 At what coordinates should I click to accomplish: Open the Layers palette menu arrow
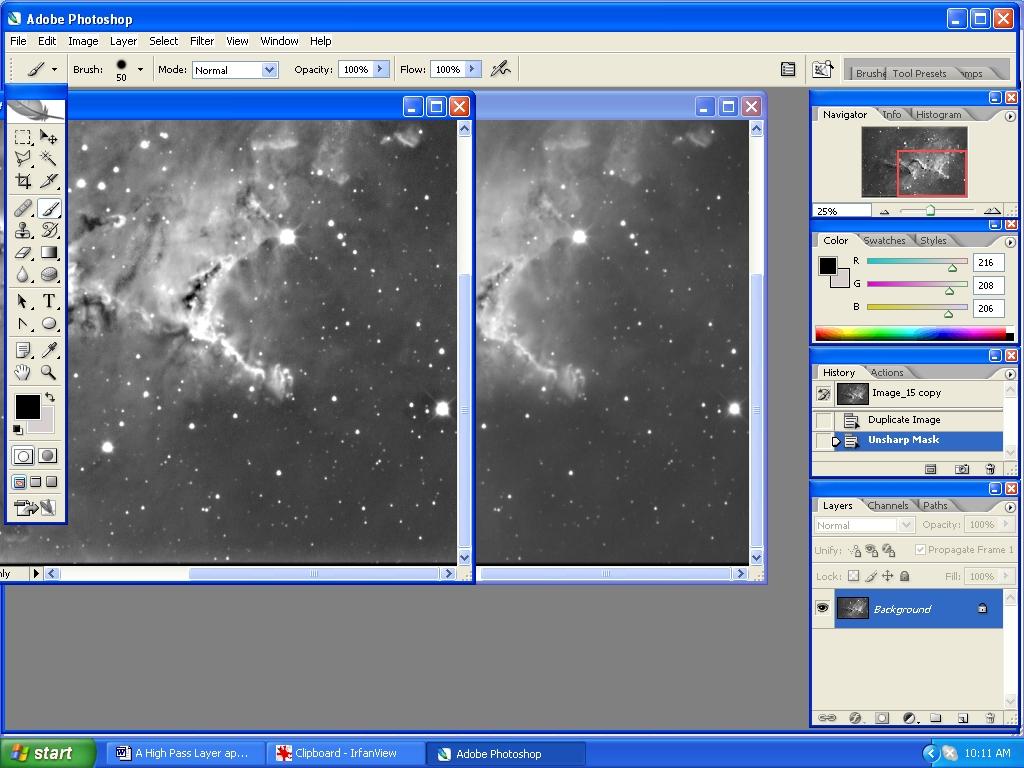[x=1010, y=507]
